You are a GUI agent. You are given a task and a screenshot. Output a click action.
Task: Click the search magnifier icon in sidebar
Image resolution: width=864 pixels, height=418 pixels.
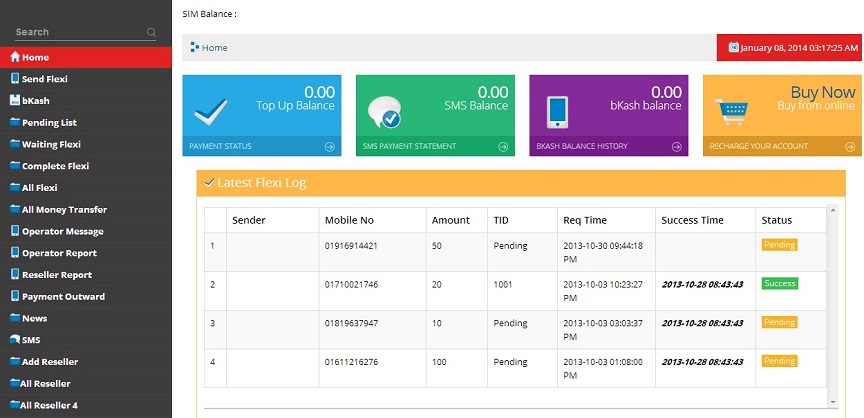coord(151,32)
